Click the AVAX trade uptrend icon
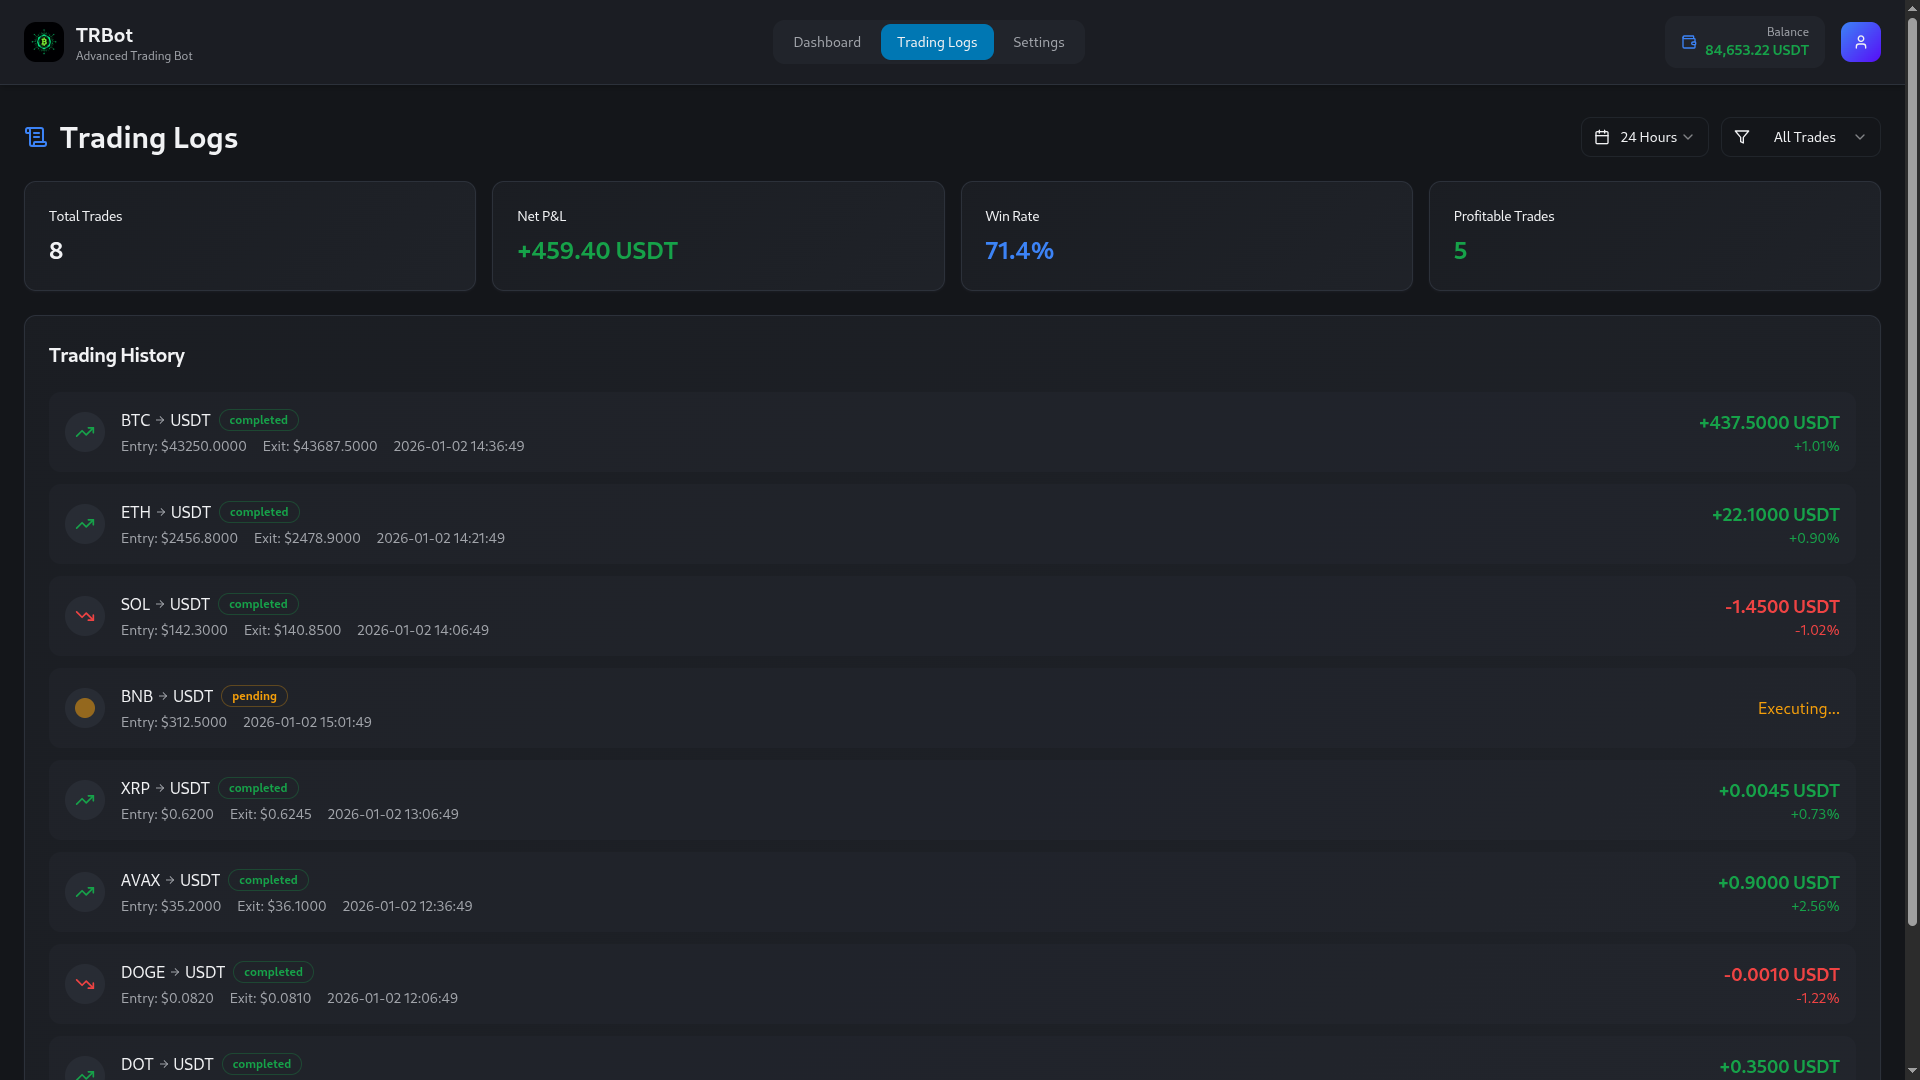 click(85, 892)
